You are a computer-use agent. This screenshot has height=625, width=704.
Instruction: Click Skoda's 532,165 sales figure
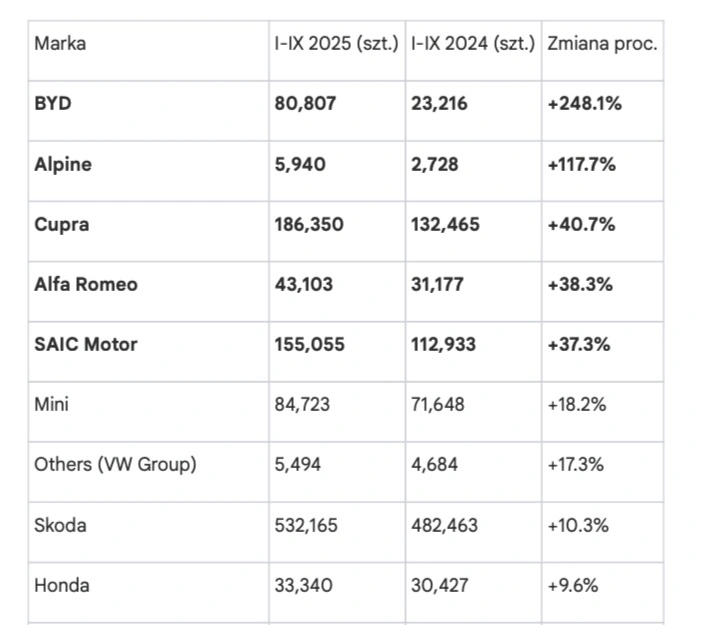click(x=307, y=524)
